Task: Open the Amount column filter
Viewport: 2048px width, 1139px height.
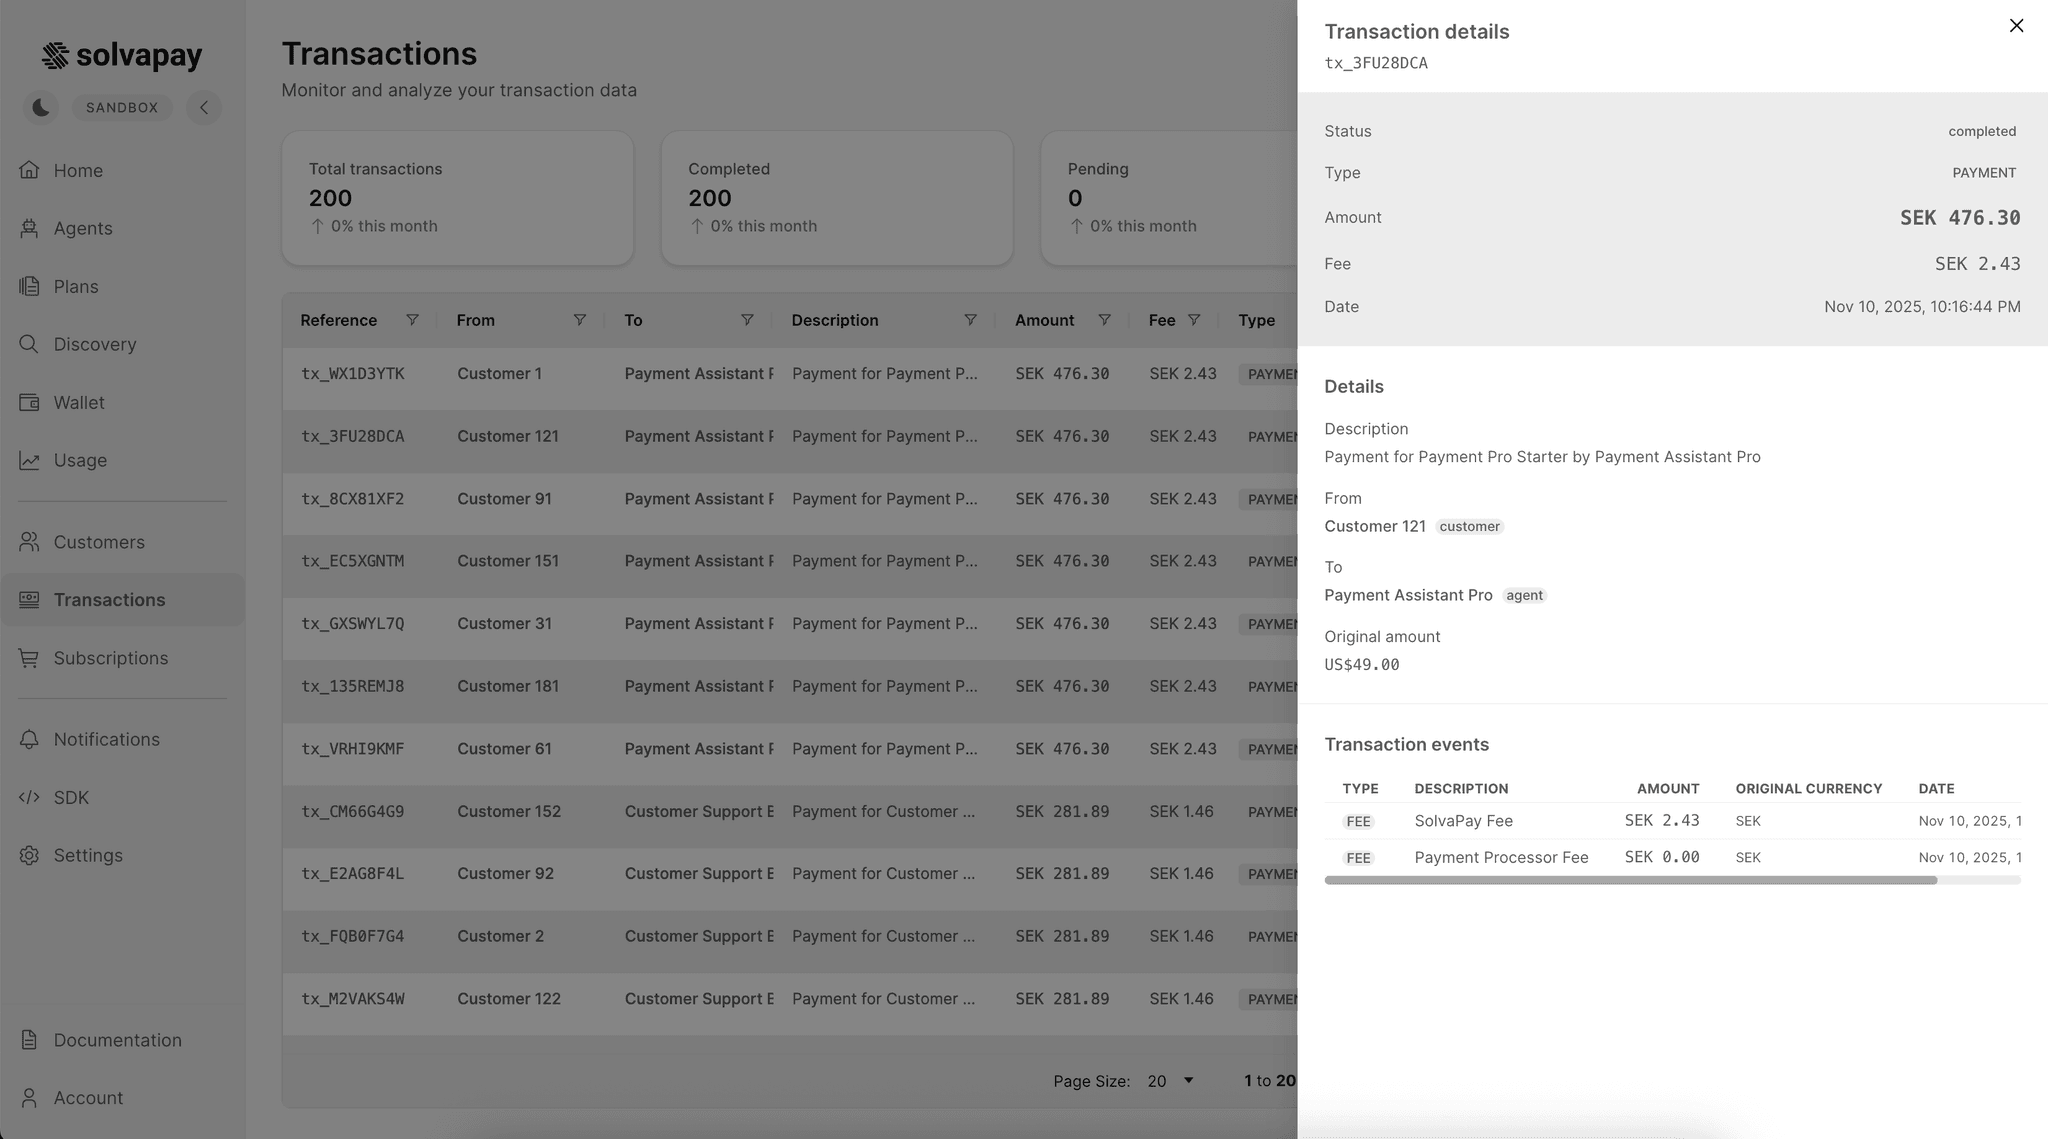Action: (x=1104, y=320)
